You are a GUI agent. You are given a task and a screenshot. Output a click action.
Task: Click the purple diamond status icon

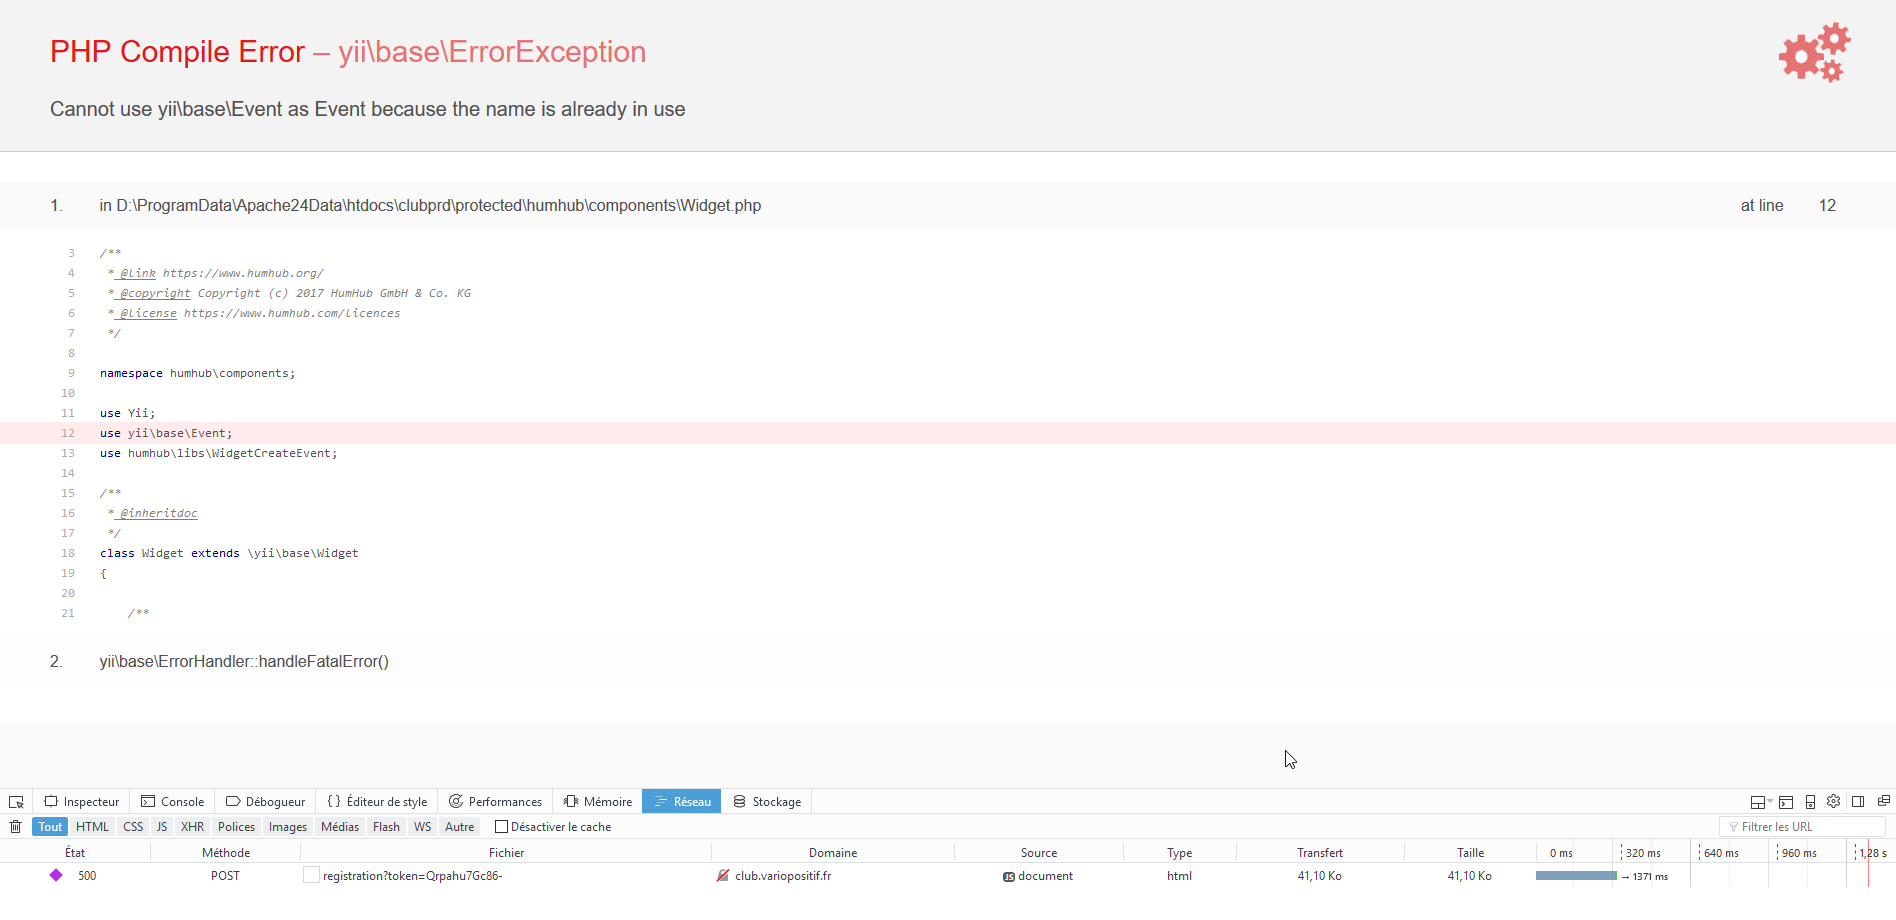56,875
